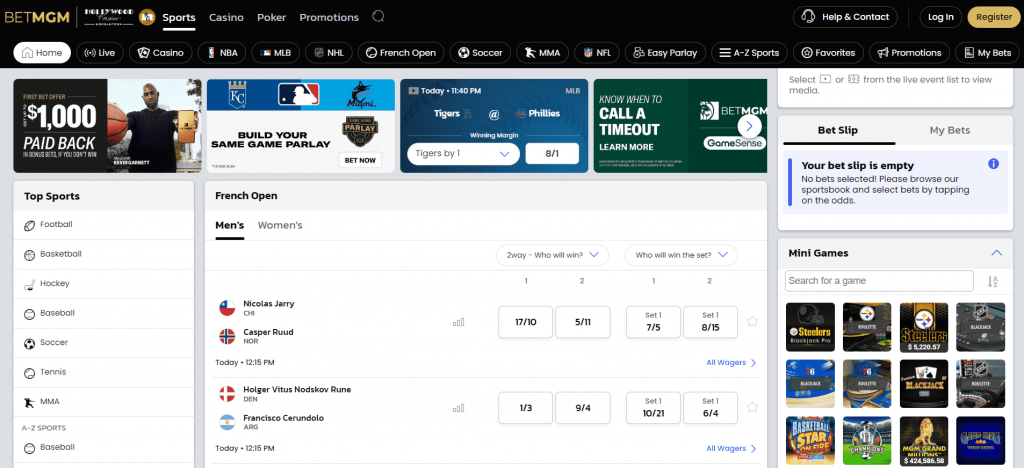Screen dimensions: 1024x468
Task: Open stats icon for Rune vs Cerundolo
Action: pos(458,408)
